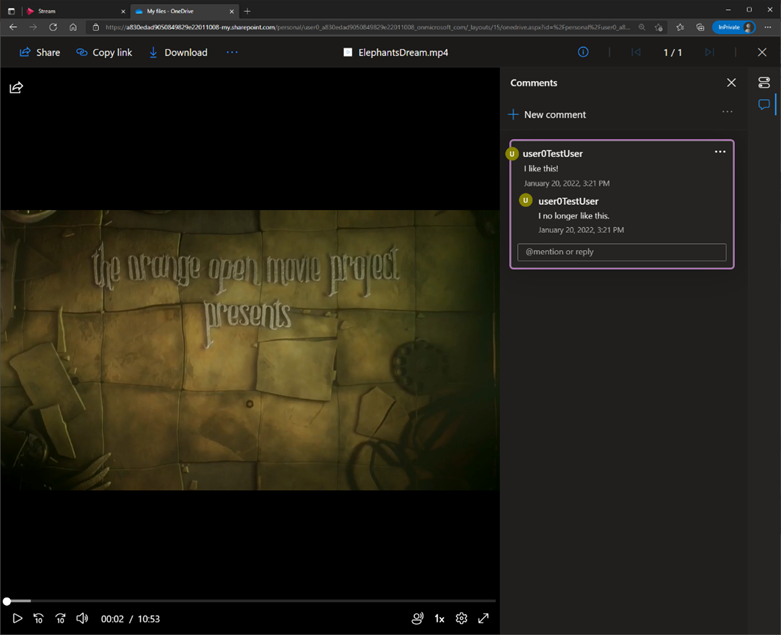Click user0TestUser avatar on reply comment
The width and height of the screenshot is (781, 635).
(x=525, y=200)
